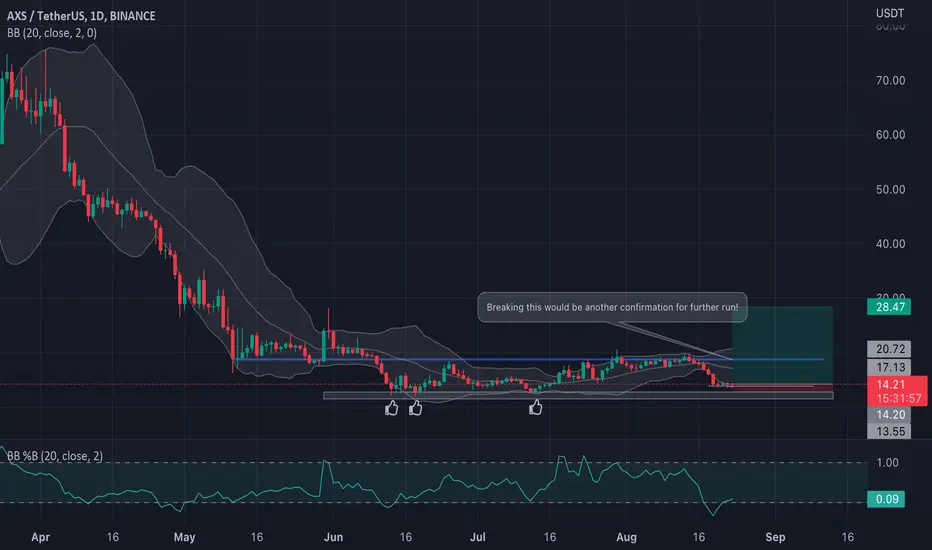The width and height of the screenshot is (932, 550).
Task: Click the 13.55 price label
Action: (x=889, y=431)
